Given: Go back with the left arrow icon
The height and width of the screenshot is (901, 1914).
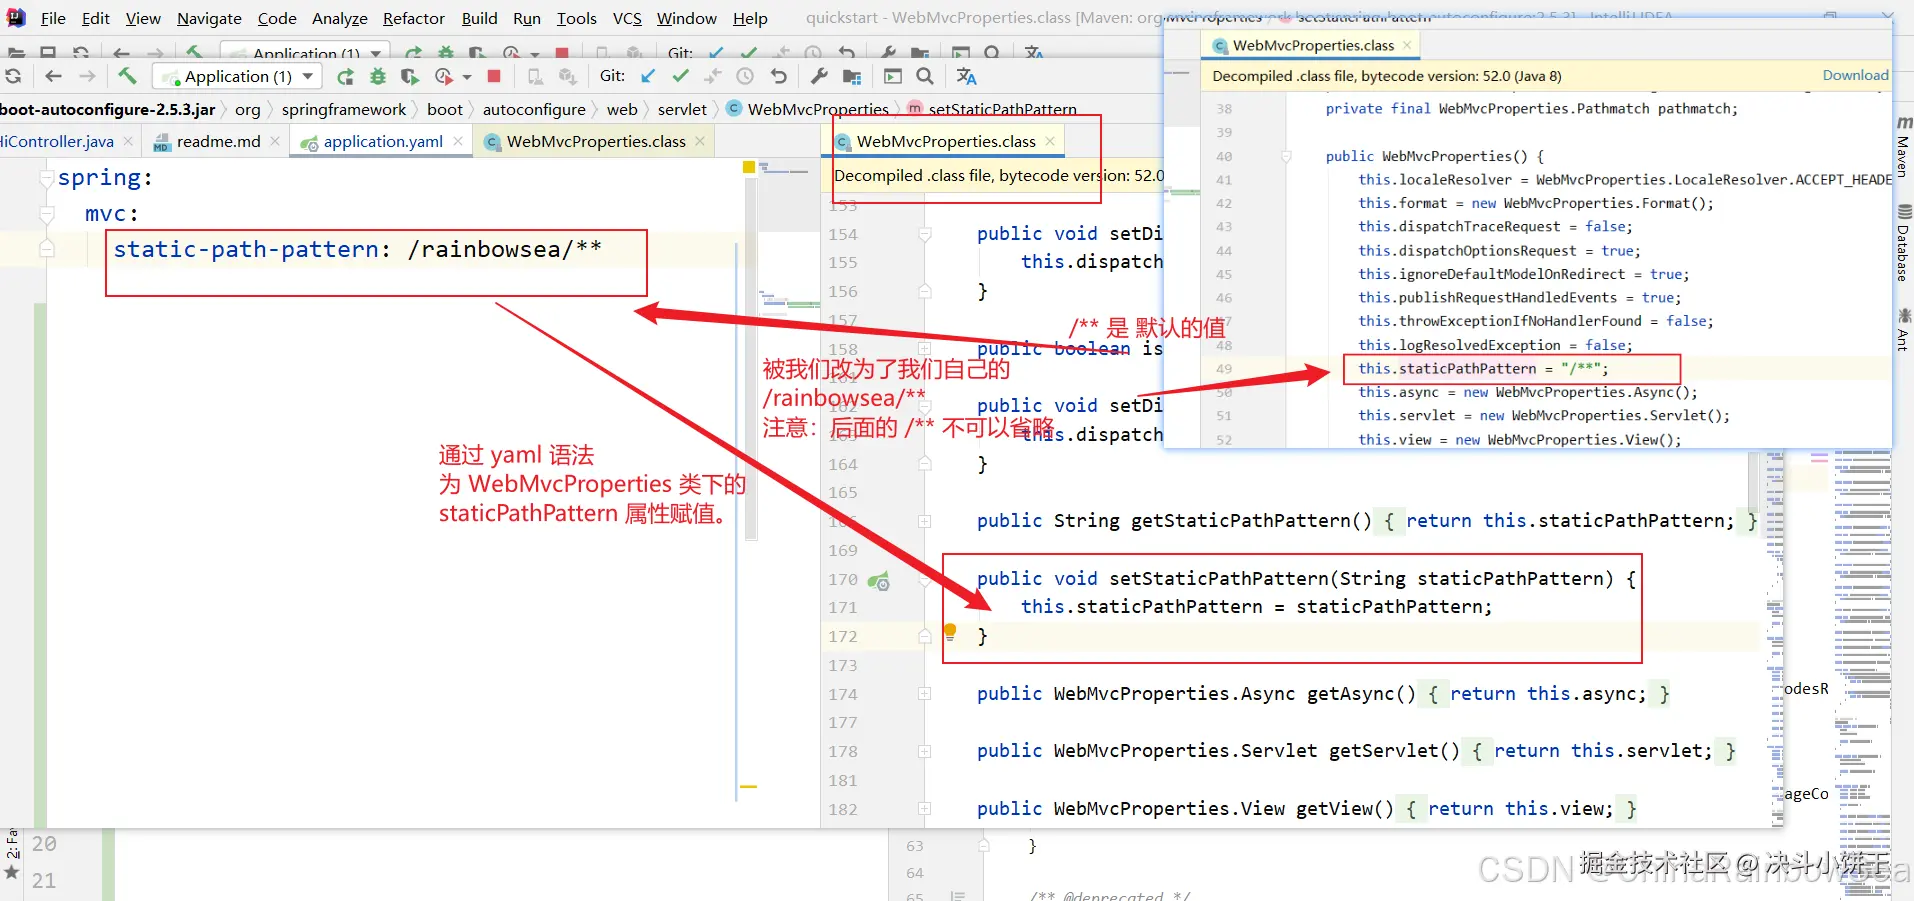Looking at the screenshot, I should (54, 76).
